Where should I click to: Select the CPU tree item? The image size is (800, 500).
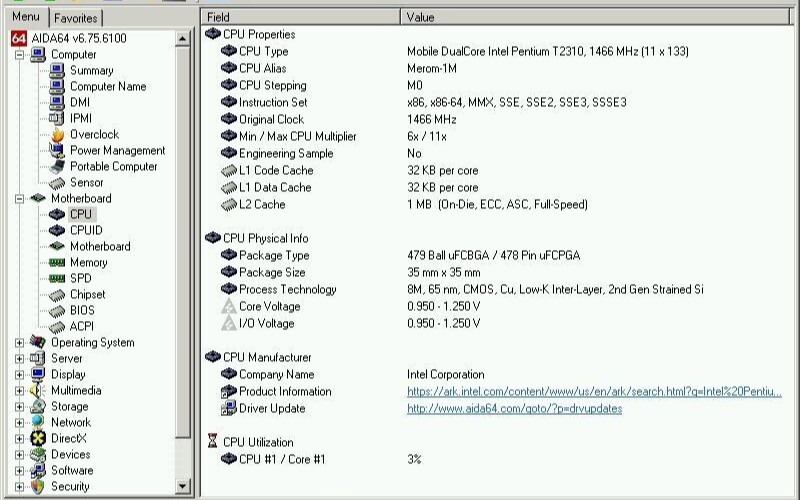click(x=81, y=214)
